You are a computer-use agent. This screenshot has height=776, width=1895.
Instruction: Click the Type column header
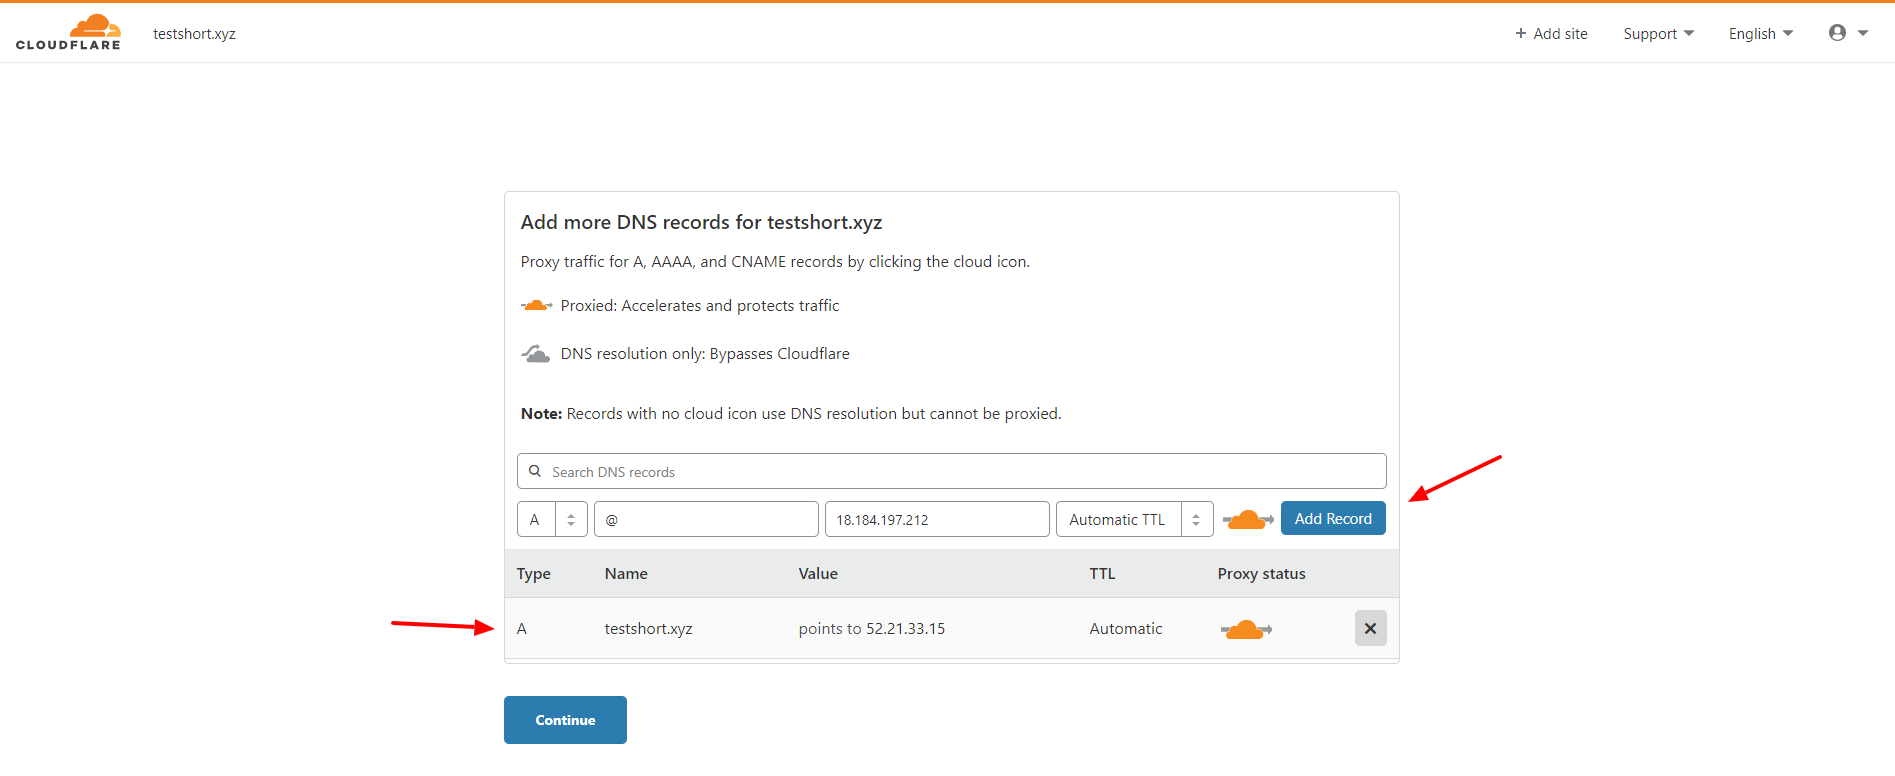pos(533,574)
